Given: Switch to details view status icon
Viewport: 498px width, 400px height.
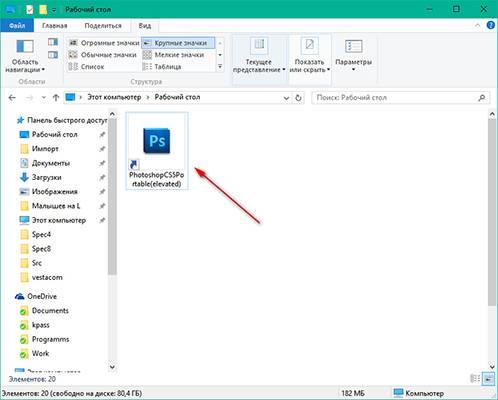Looking at the screenshot, I should (x=475, y=379).
